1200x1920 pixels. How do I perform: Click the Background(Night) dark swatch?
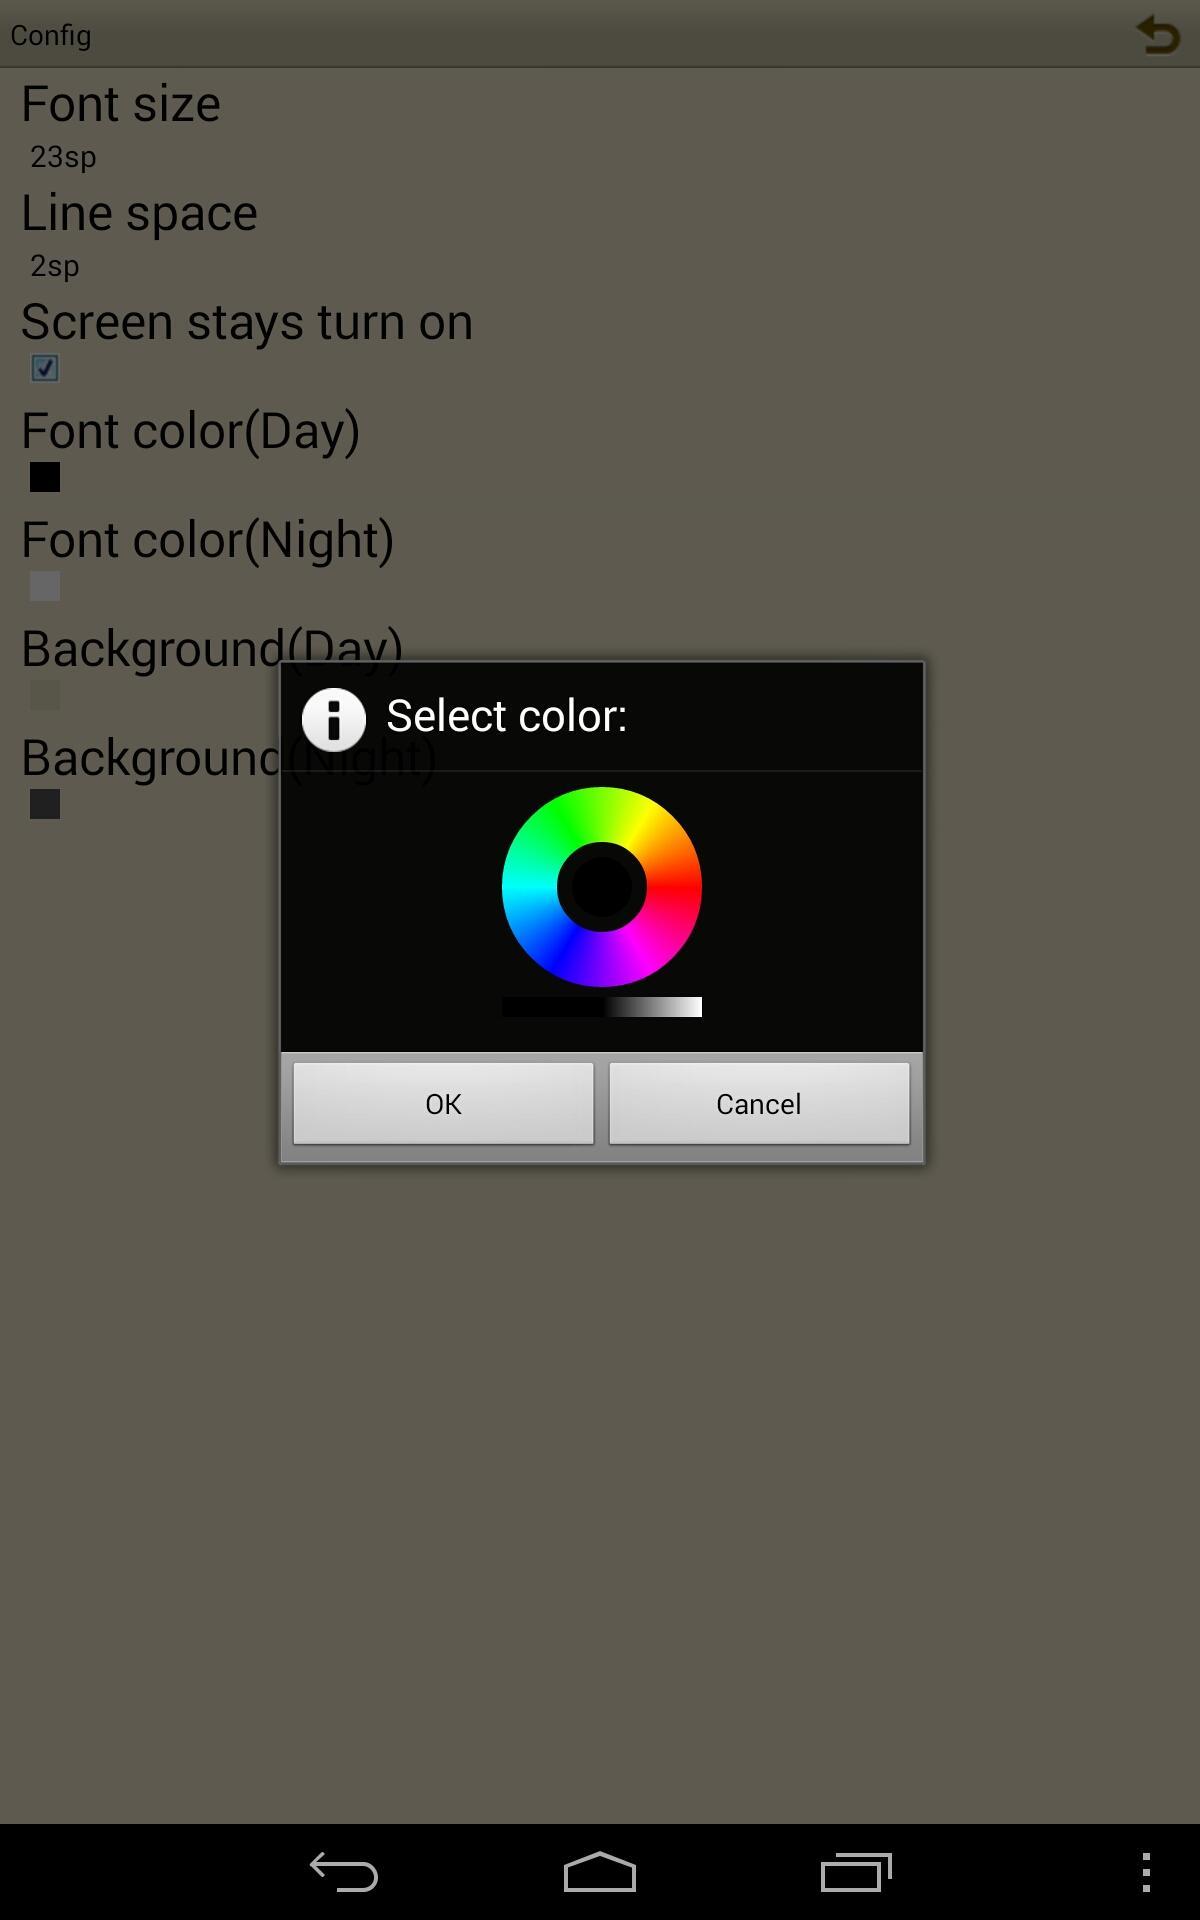click(x=45, y=804)
